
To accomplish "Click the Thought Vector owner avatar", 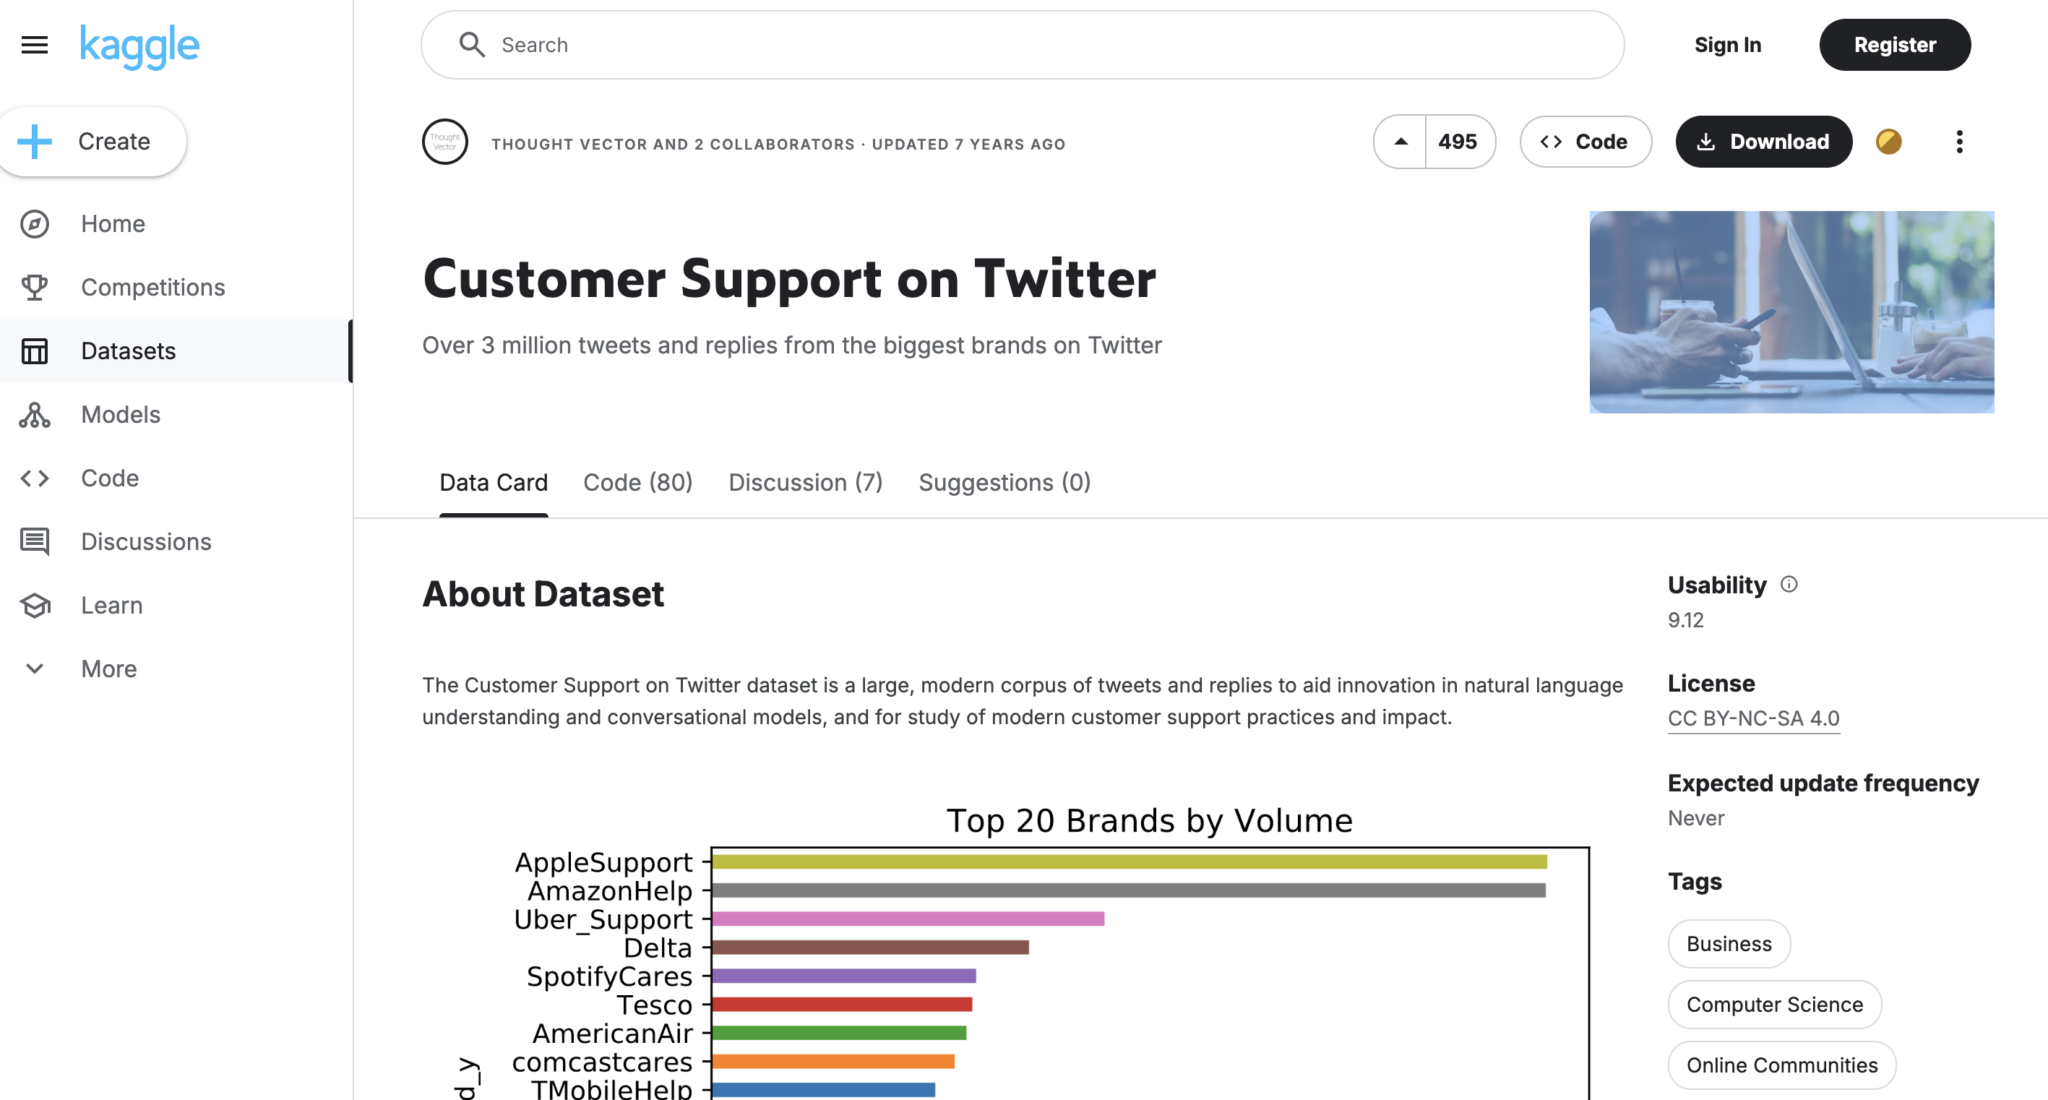I will pyautogui.click(x=445, y=142).
